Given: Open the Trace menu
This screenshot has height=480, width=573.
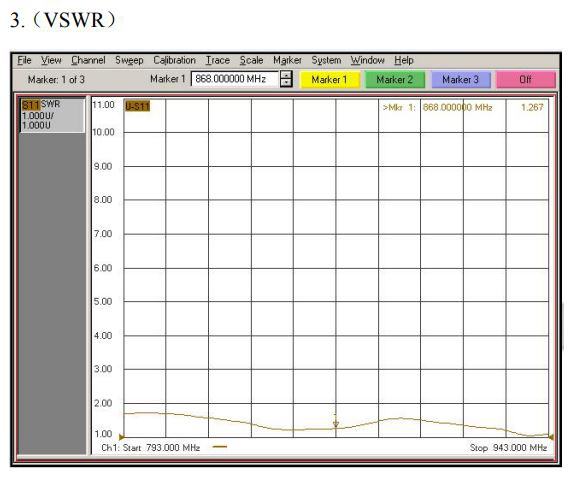Looking at the screenshot, I should tap(217, 60).
